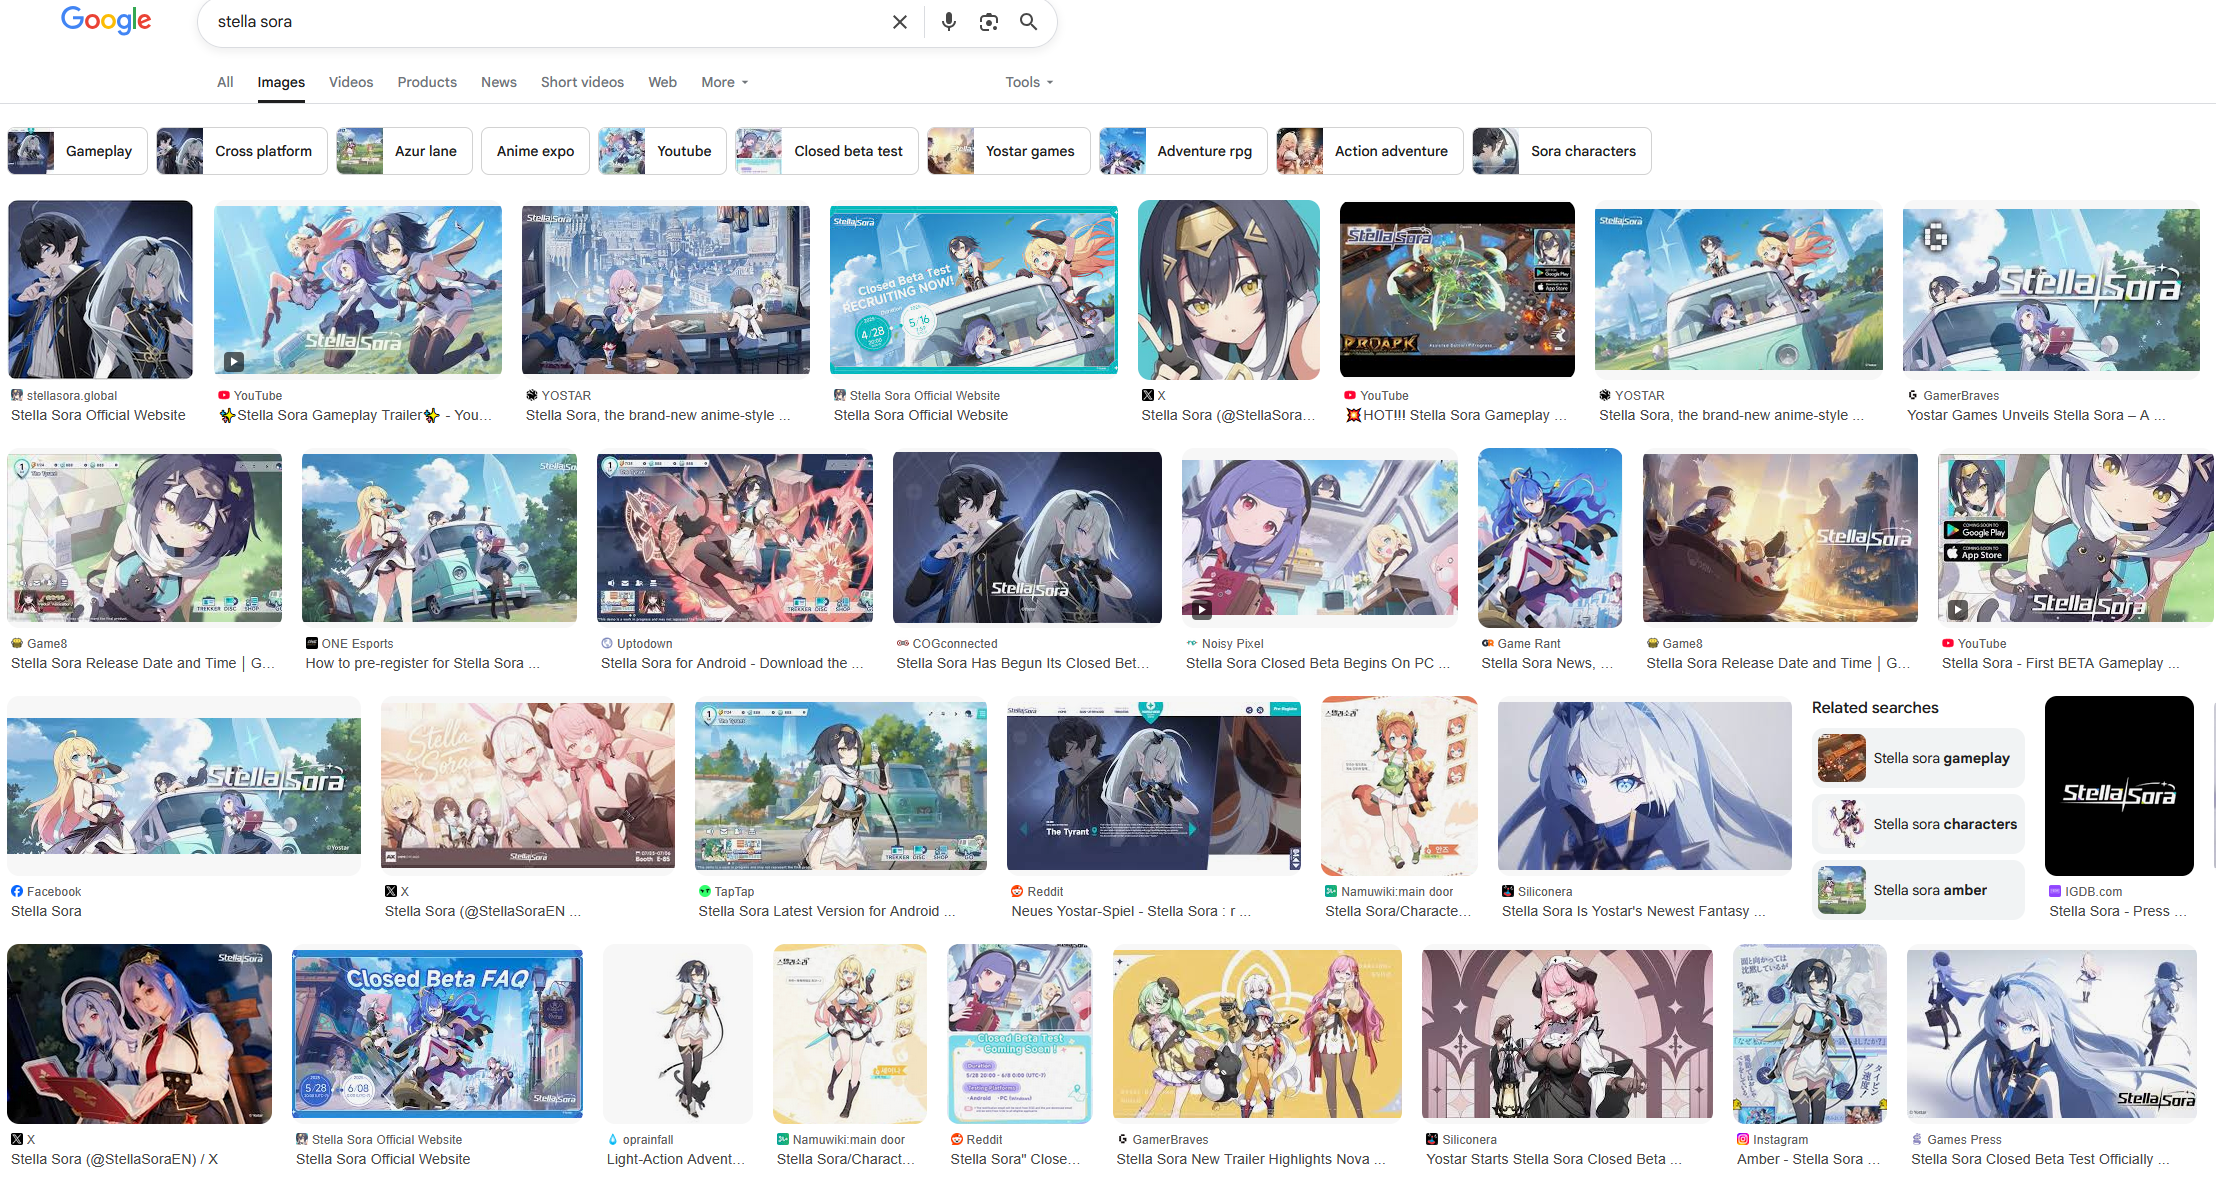Screen dimensions: 2216x1185
Task: Select the Sora characters filter chip
Action: [1562, 151]
